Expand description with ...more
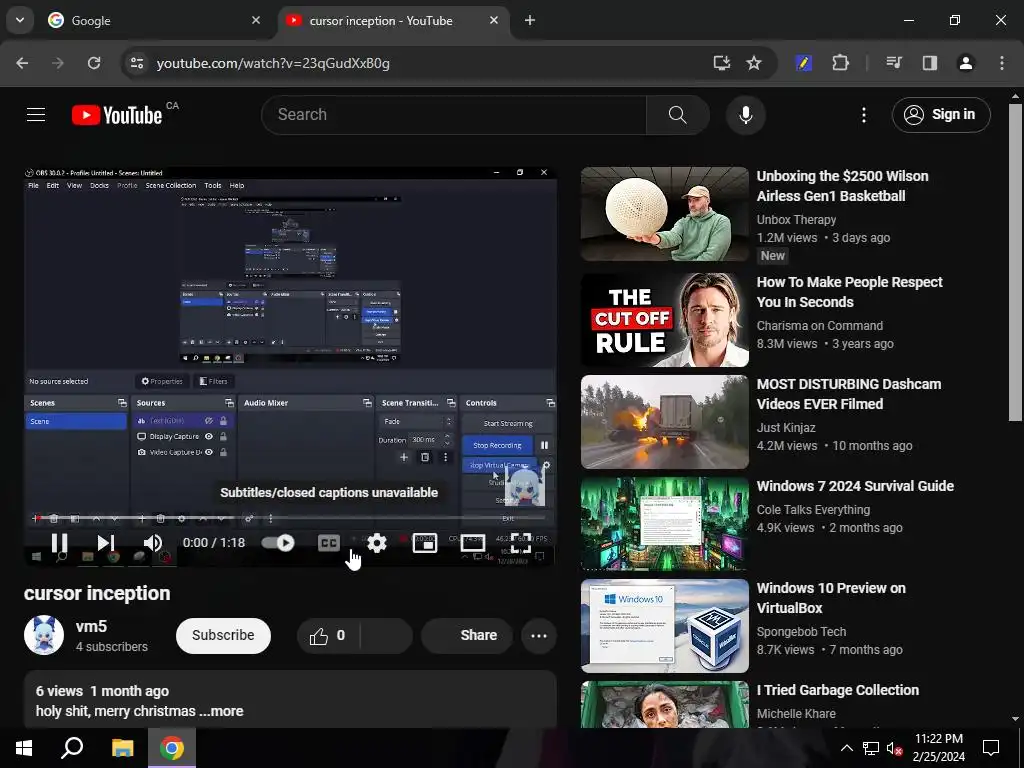 point(221,711)
